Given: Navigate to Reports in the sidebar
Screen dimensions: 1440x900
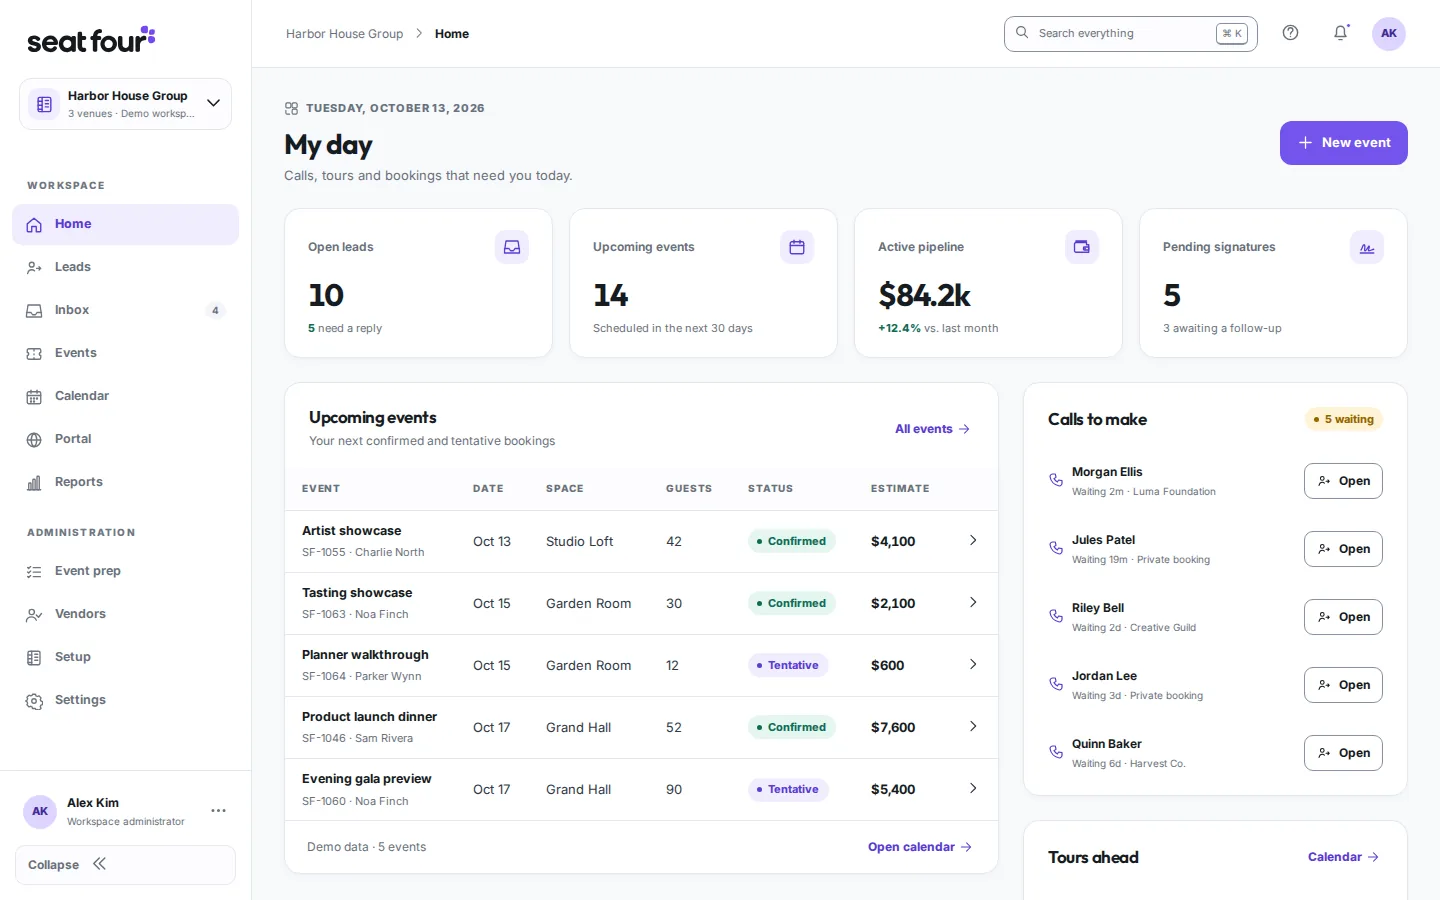Looking at the screenshot, I should [x=125, y=482].
